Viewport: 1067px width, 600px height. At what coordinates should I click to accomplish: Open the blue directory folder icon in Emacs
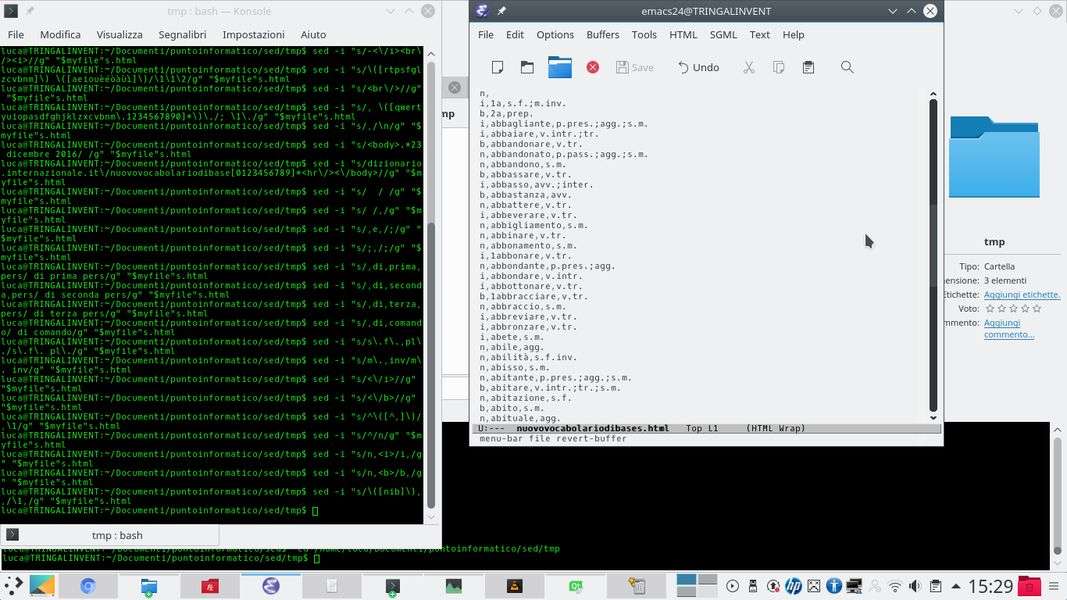pyautogui.click(x=560, y=67)
